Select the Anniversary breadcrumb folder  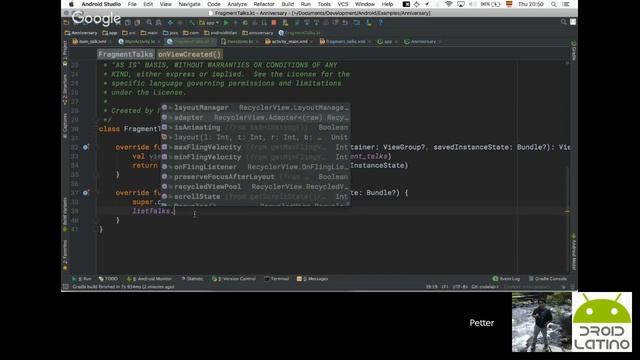tap(81, 33)
